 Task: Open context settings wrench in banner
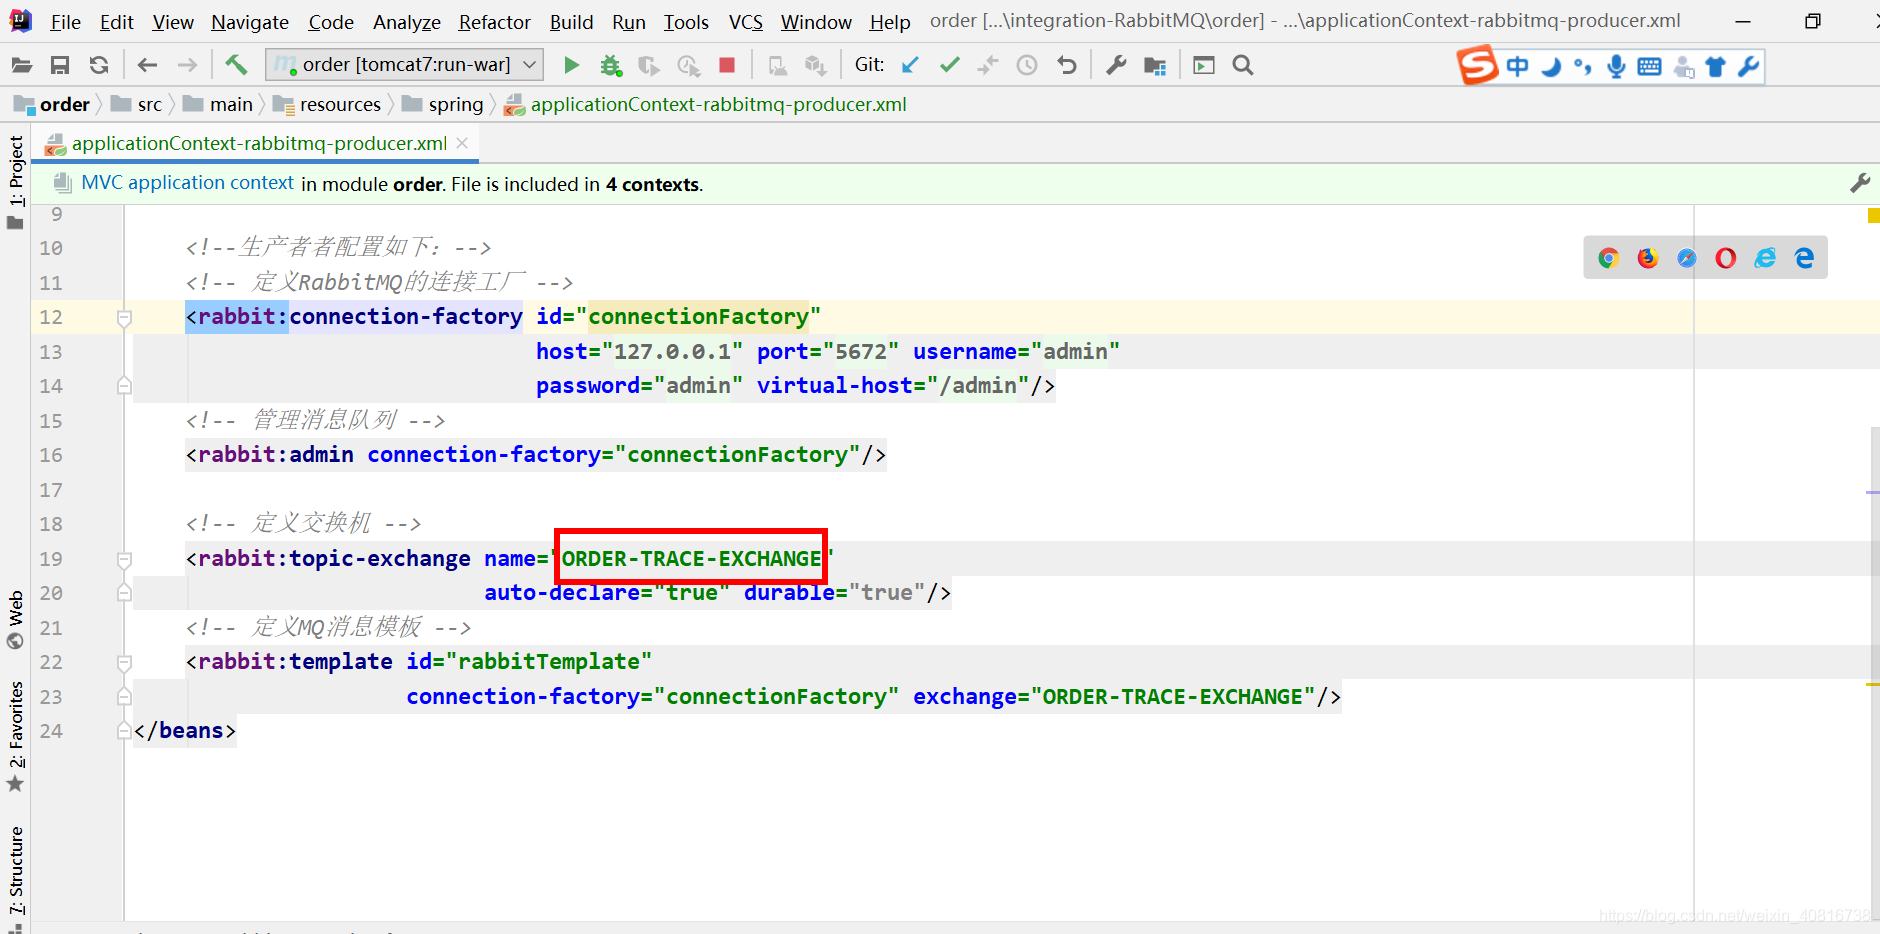click(1860, 183)
